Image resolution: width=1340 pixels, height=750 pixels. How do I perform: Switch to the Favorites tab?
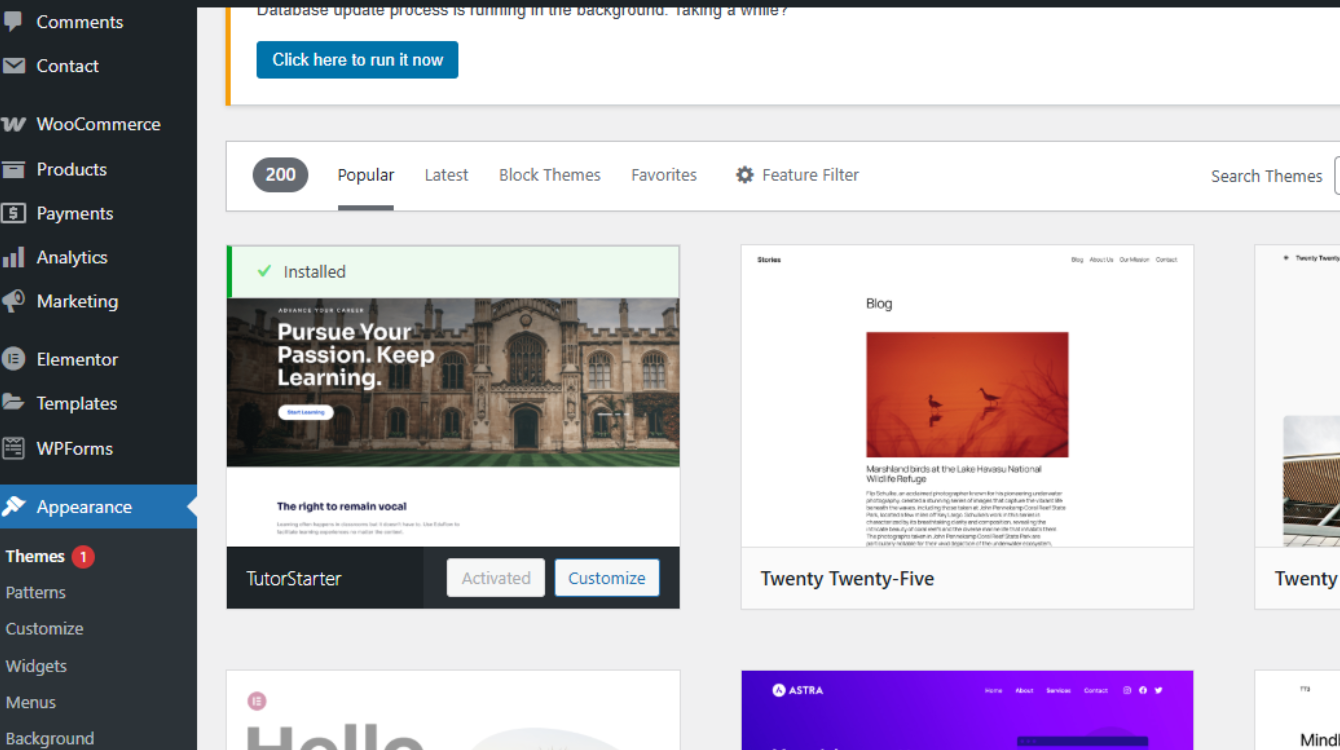[x=664, y=175]
